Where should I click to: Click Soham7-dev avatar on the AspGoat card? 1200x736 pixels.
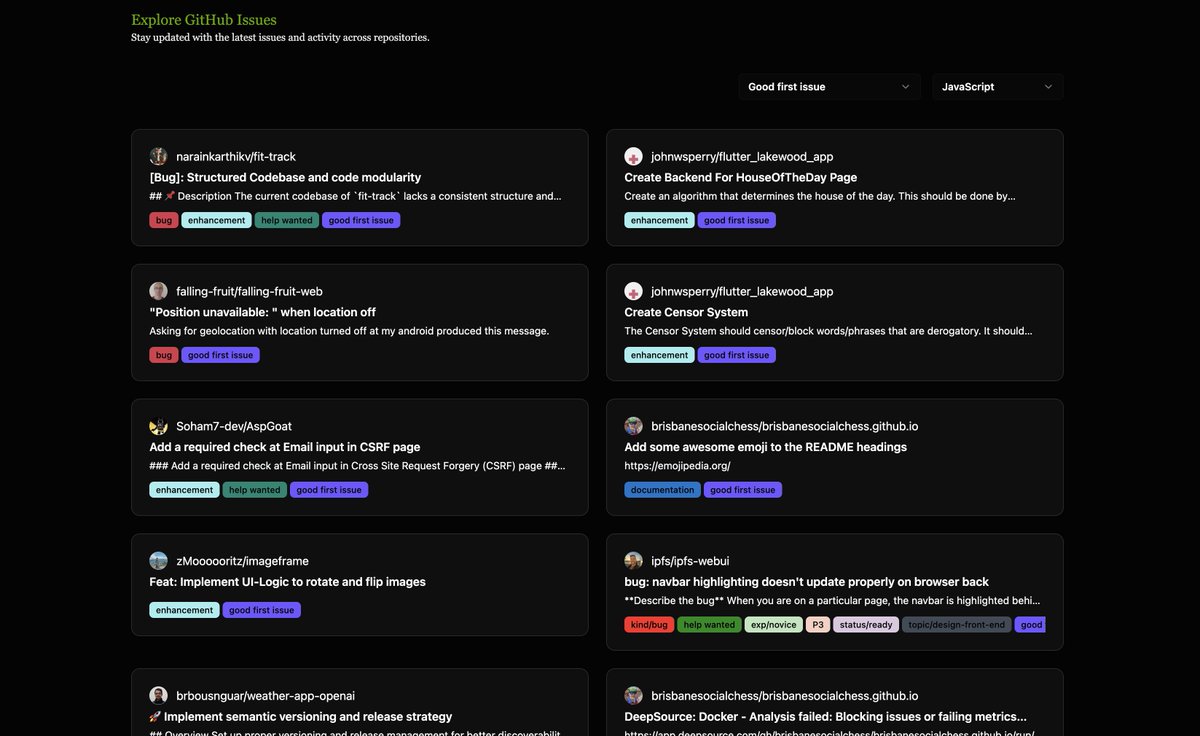(x=159, y=426)
